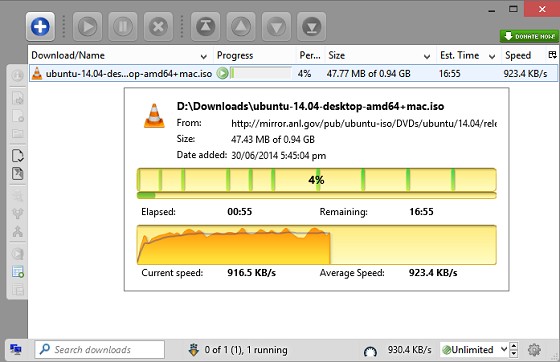Click current speed value 916.5 KB/s
Viewport: 560px width, 362px height.
(251, 273)
